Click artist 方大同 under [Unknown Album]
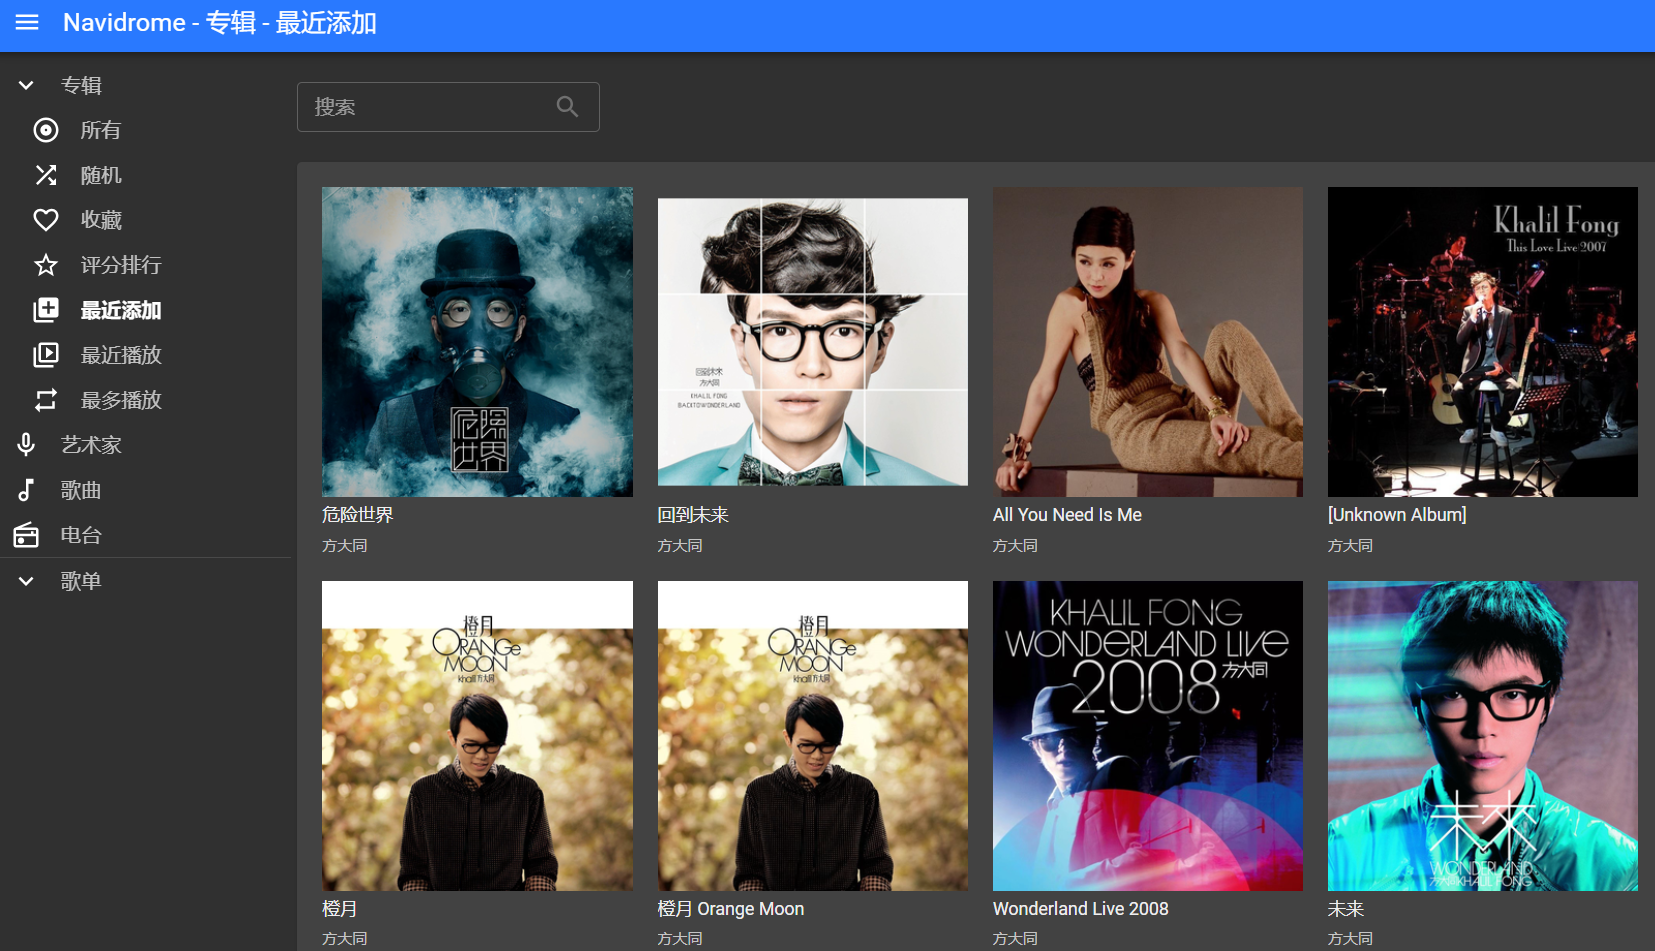Image resolution: width=1655 pixels, height=951 pixels. [1350, 546]
